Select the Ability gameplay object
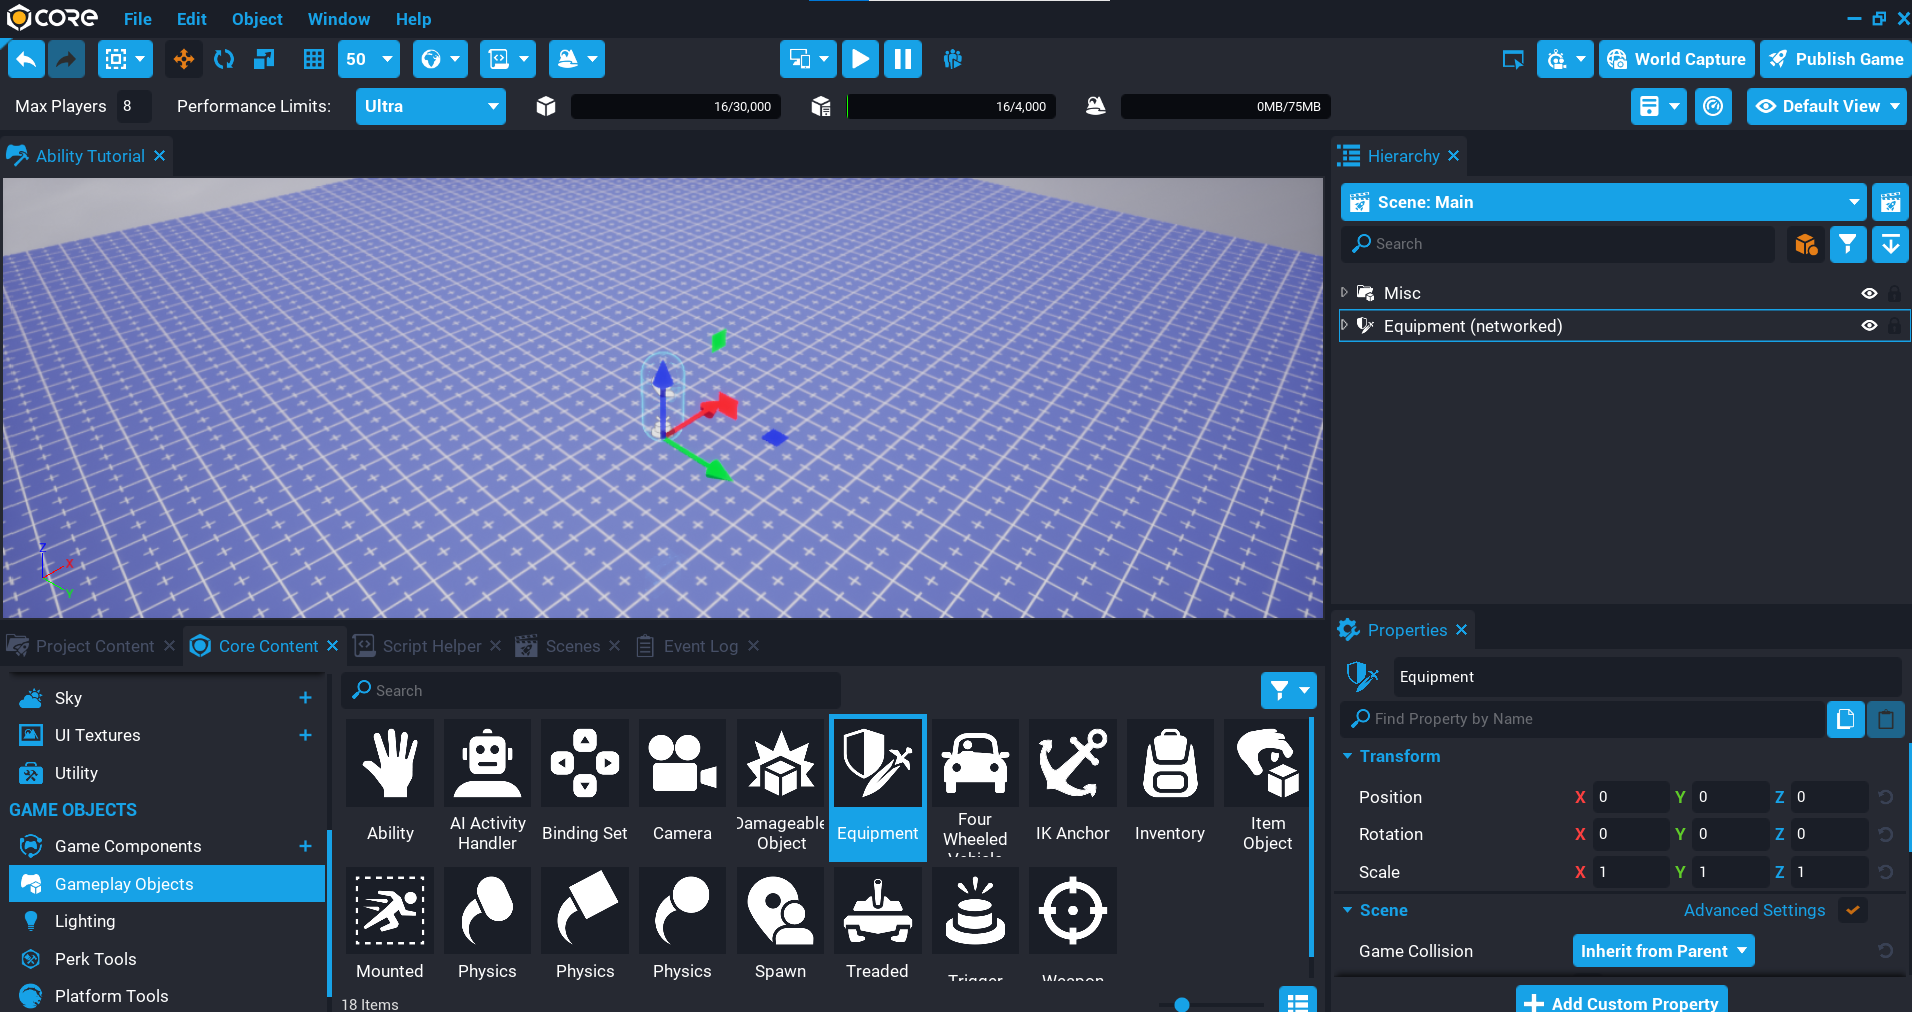Viewport: 1912px width, 1012px height. pyautogui.click(x=390, y=784)
